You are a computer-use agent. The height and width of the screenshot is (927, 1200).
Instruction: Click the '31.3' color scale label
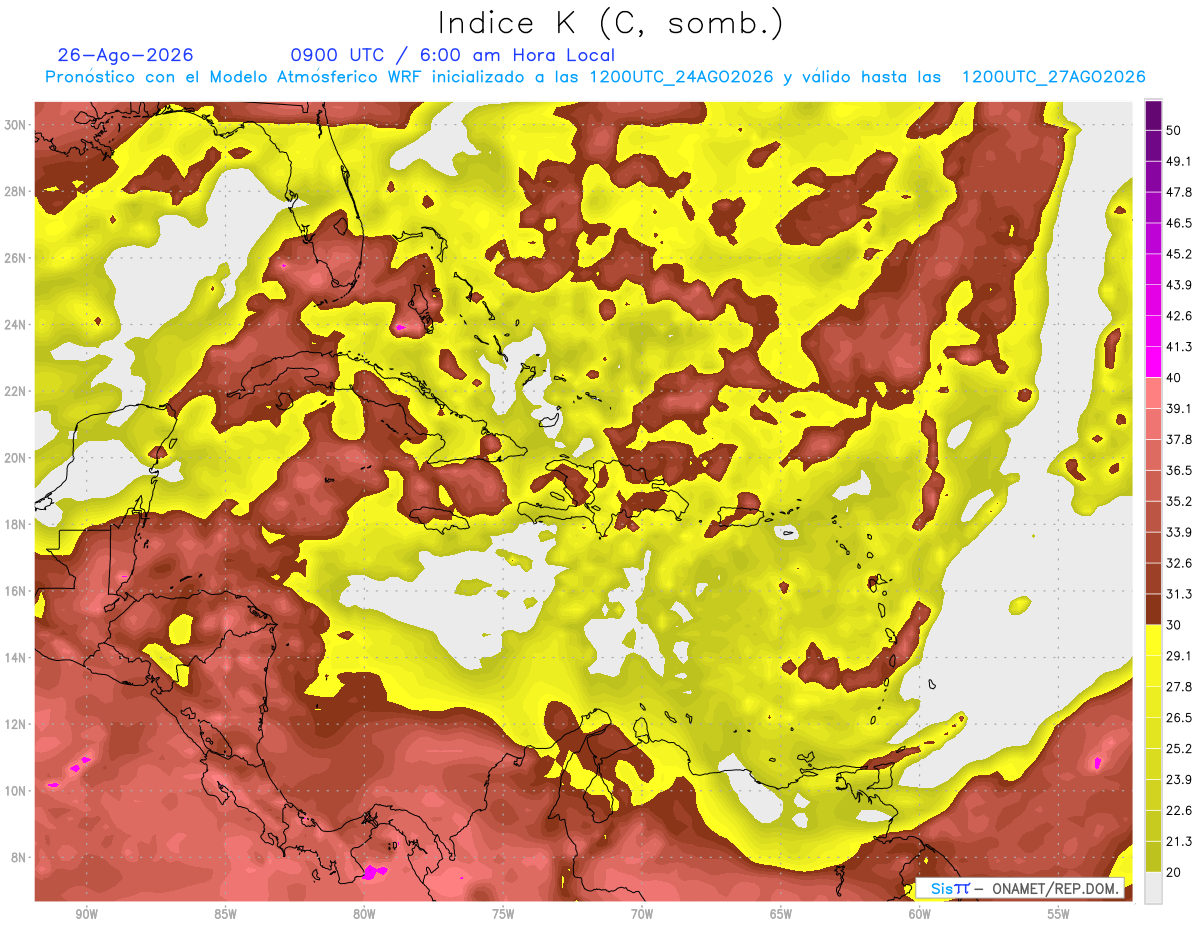pos(1179,595)
